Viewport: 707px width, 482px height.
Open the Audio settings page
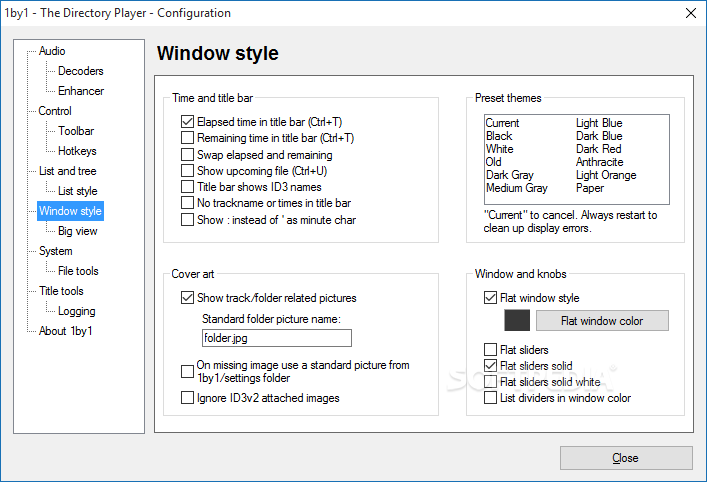52,51
